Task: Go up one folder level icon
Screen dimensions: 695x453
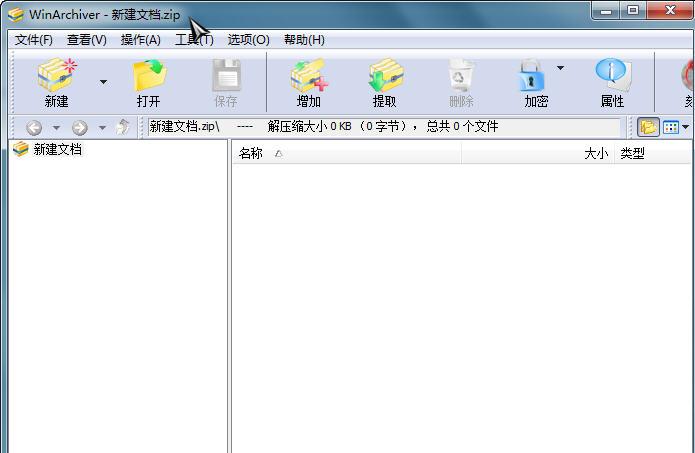Action: 123,128
